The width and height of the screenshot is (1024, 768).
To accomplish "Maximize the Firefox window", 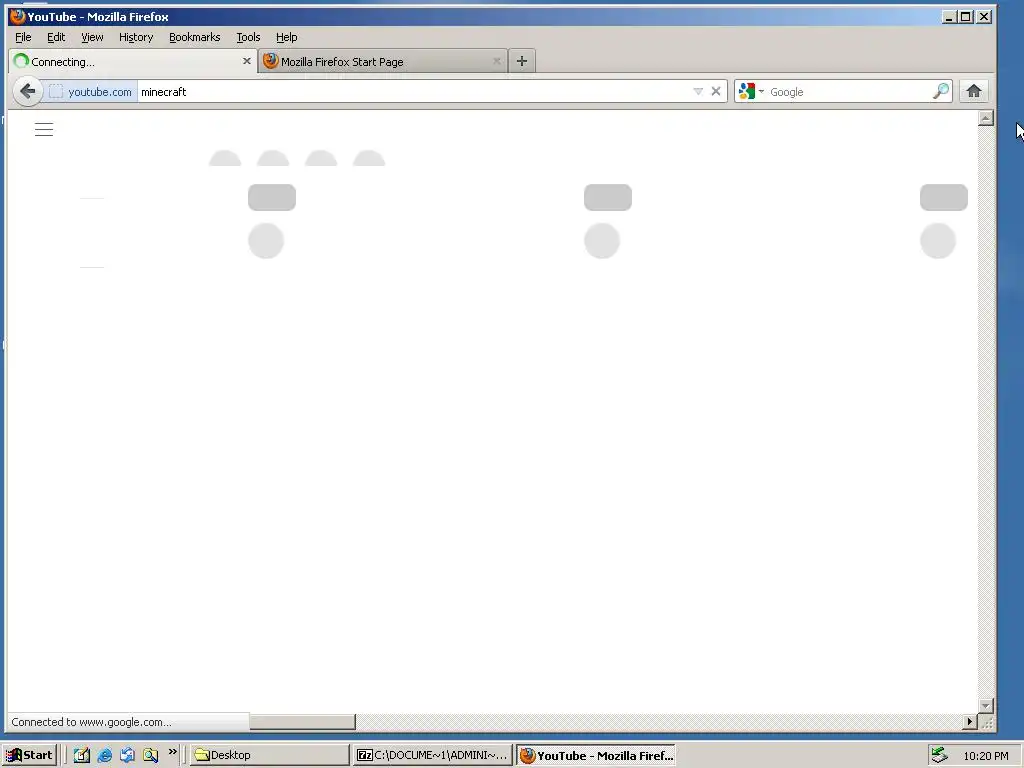I will 966,17.
